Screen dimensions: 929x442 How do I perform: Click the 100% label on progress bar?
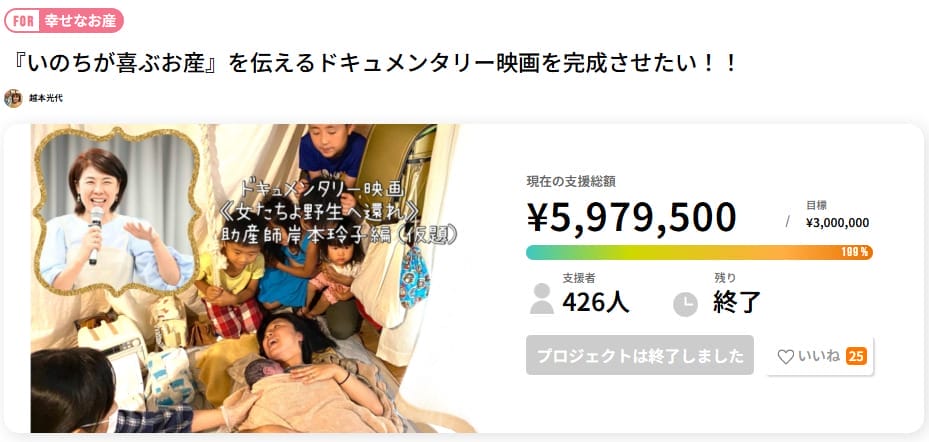pyautogui.click(x=855, y=252)
